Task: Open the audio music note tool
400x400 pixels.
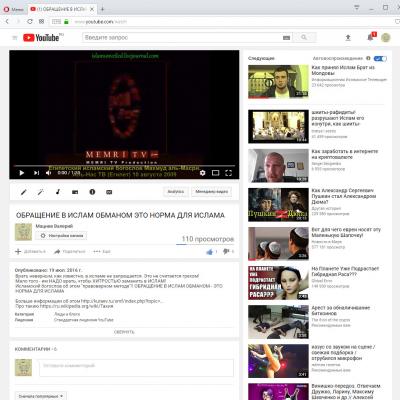Action: click(x=58, y=192)
